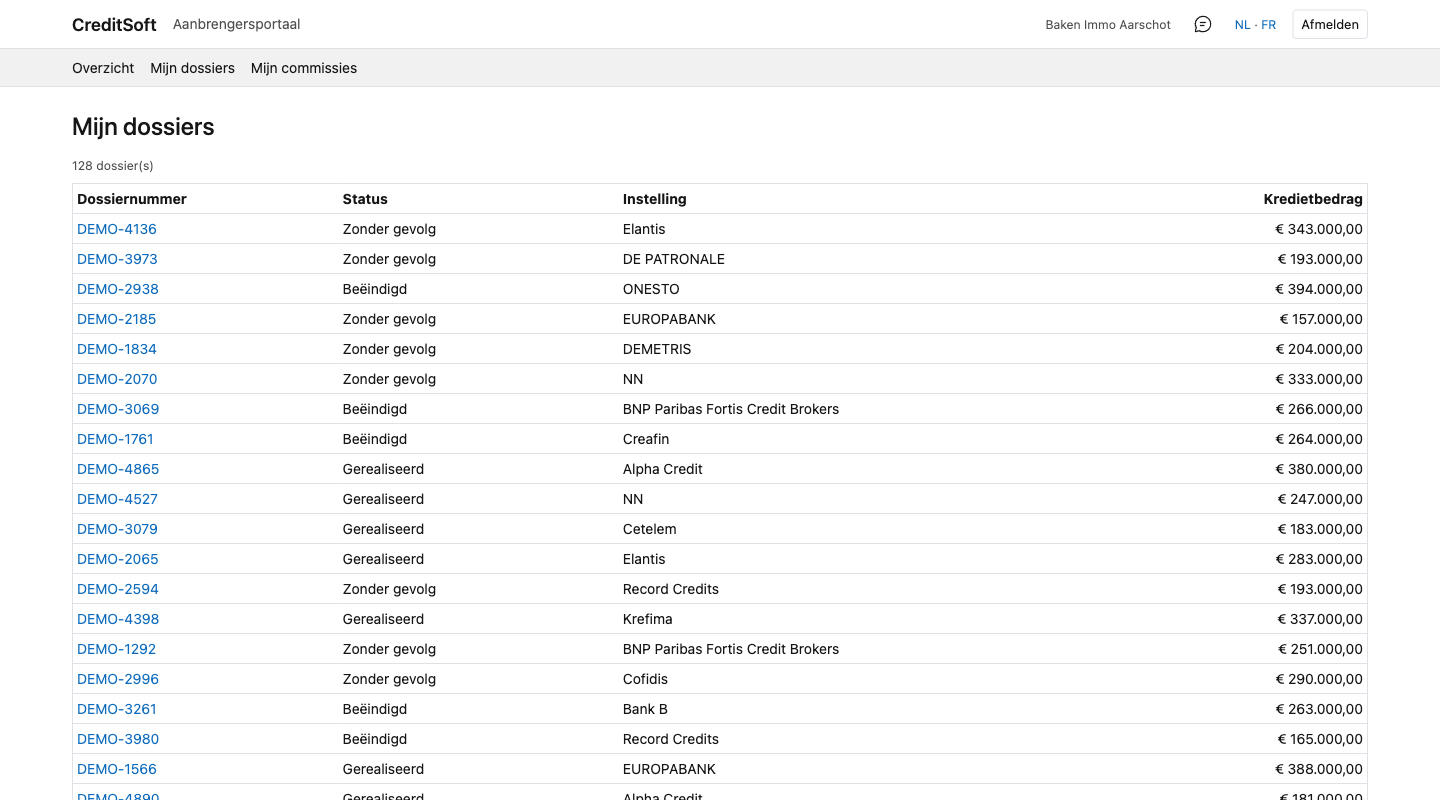Select dossier link DEMO-1834
Image resolution: width=1440 pixels, height=800 pixels.
coord(117,349)
